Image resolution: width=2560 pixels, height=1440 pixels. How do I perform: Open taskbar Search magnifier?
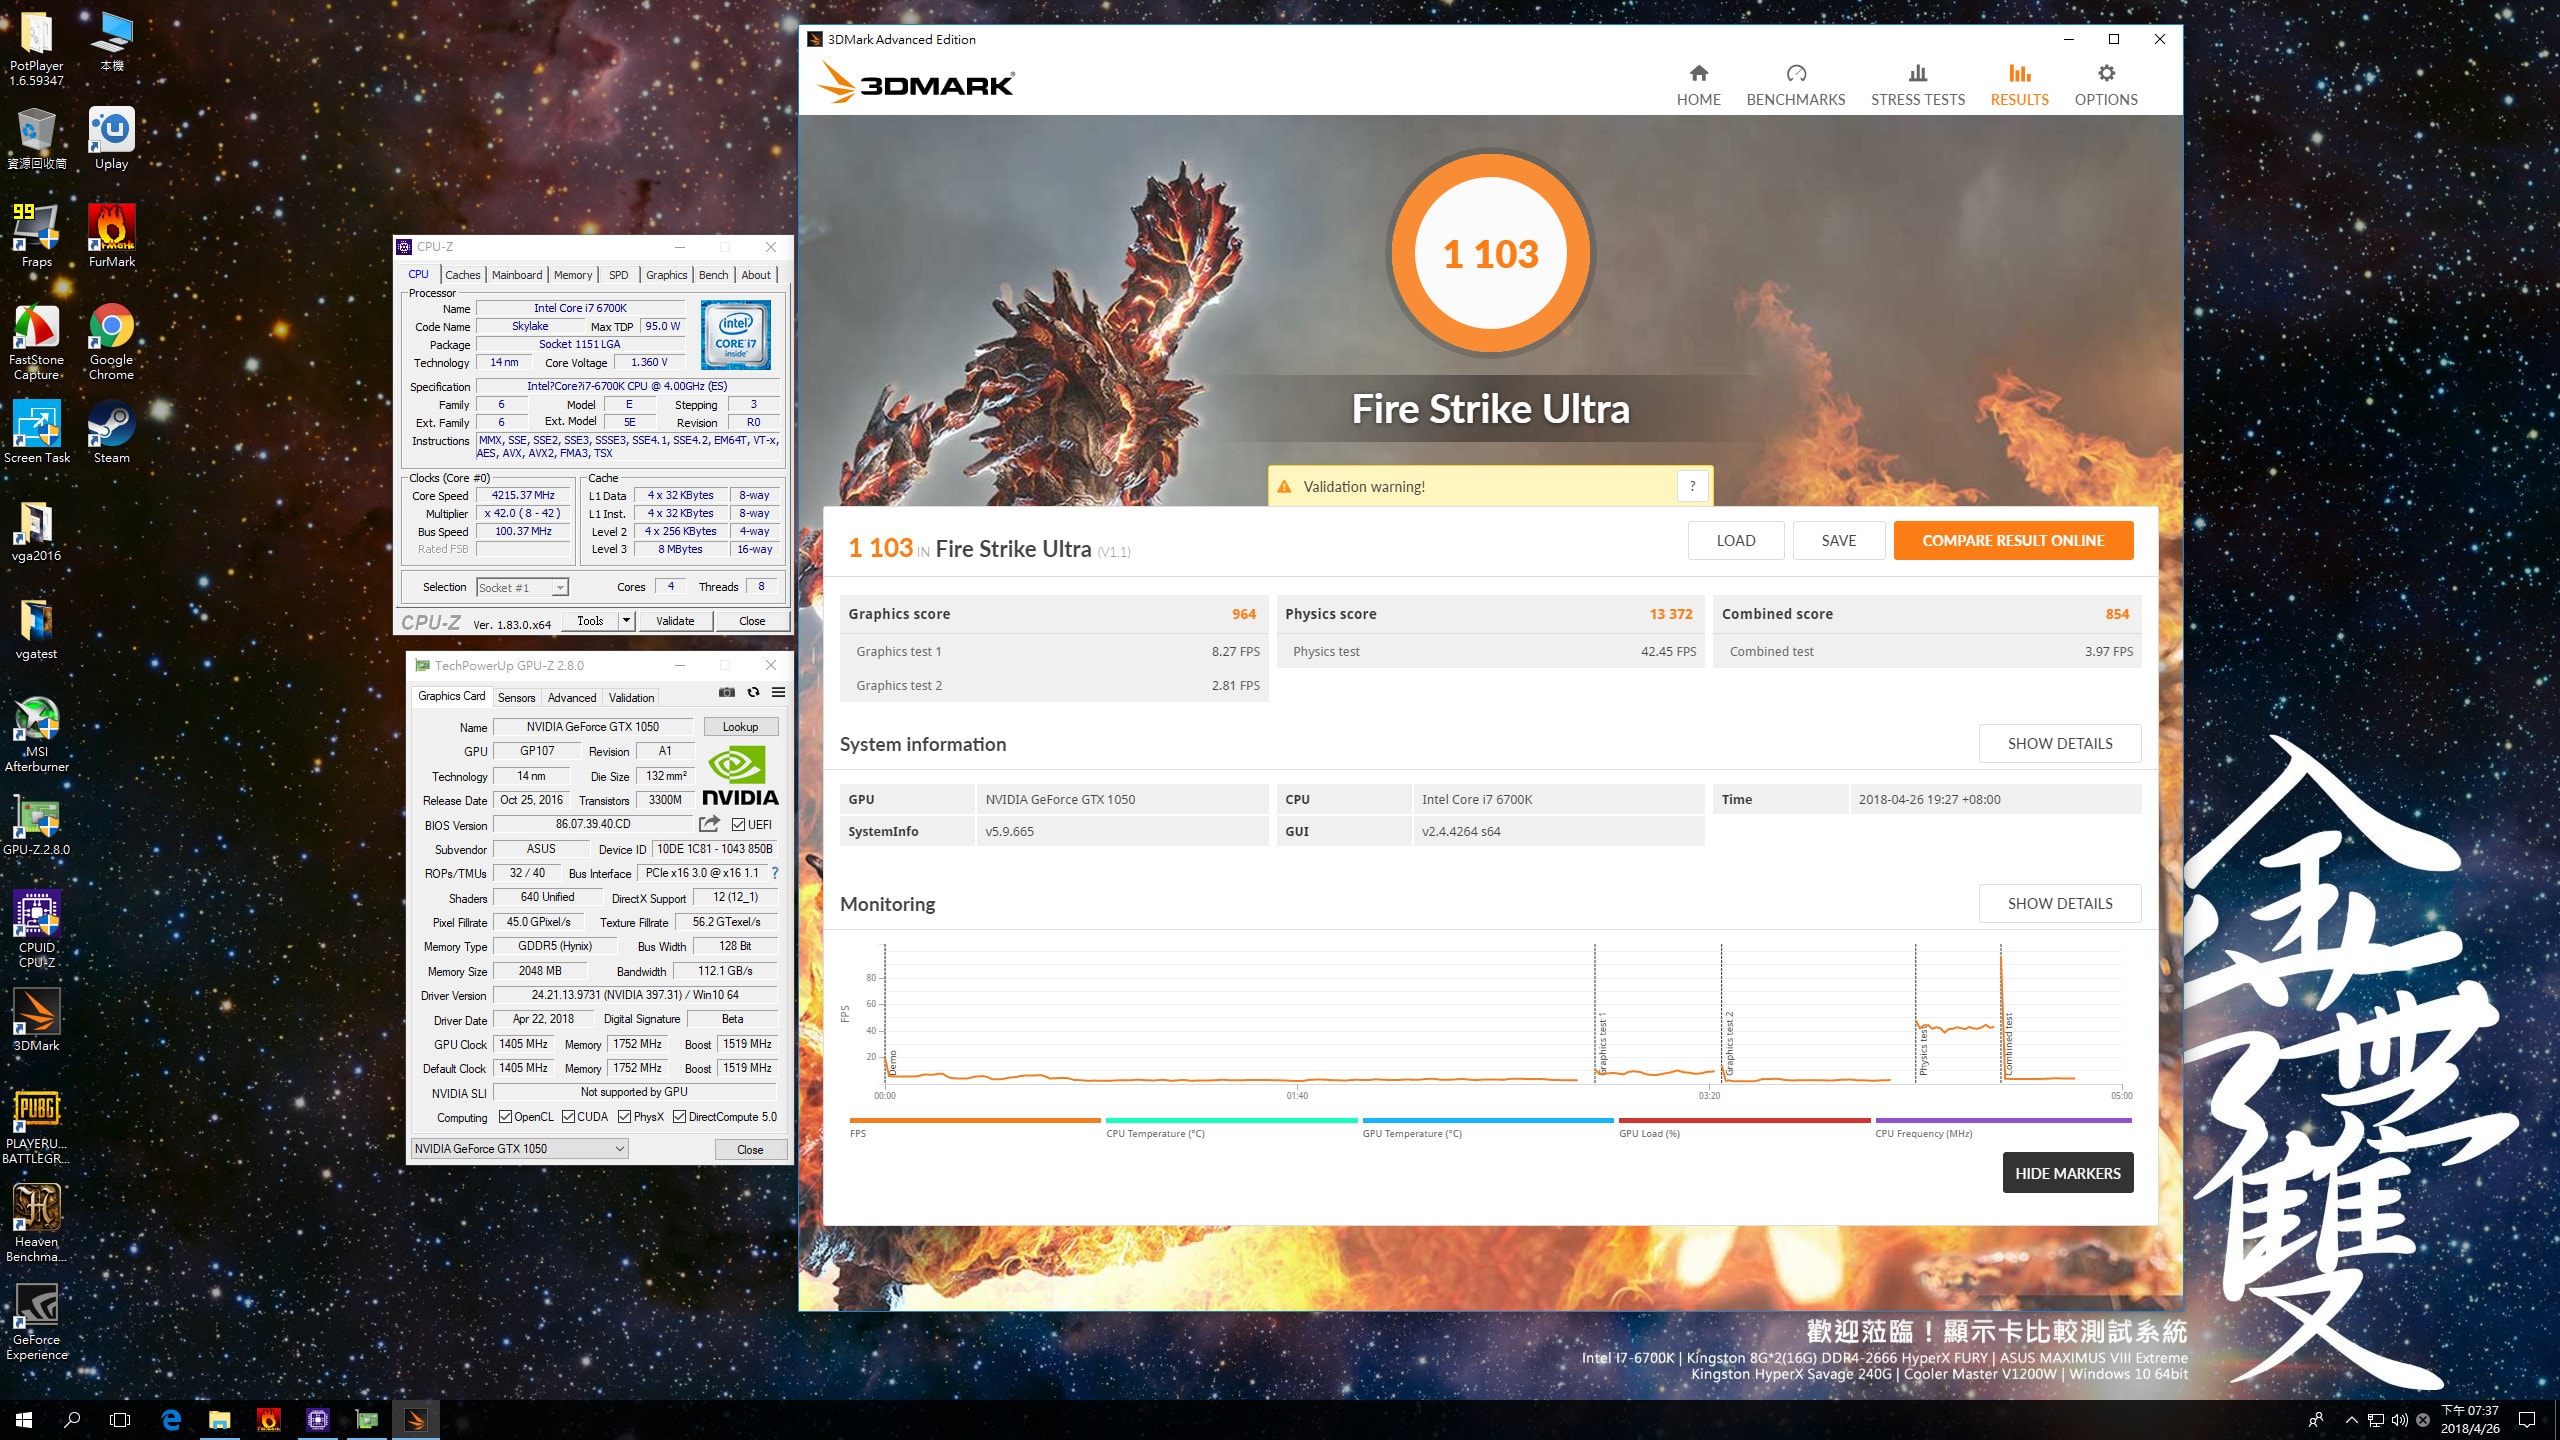tap(72, 1419)
